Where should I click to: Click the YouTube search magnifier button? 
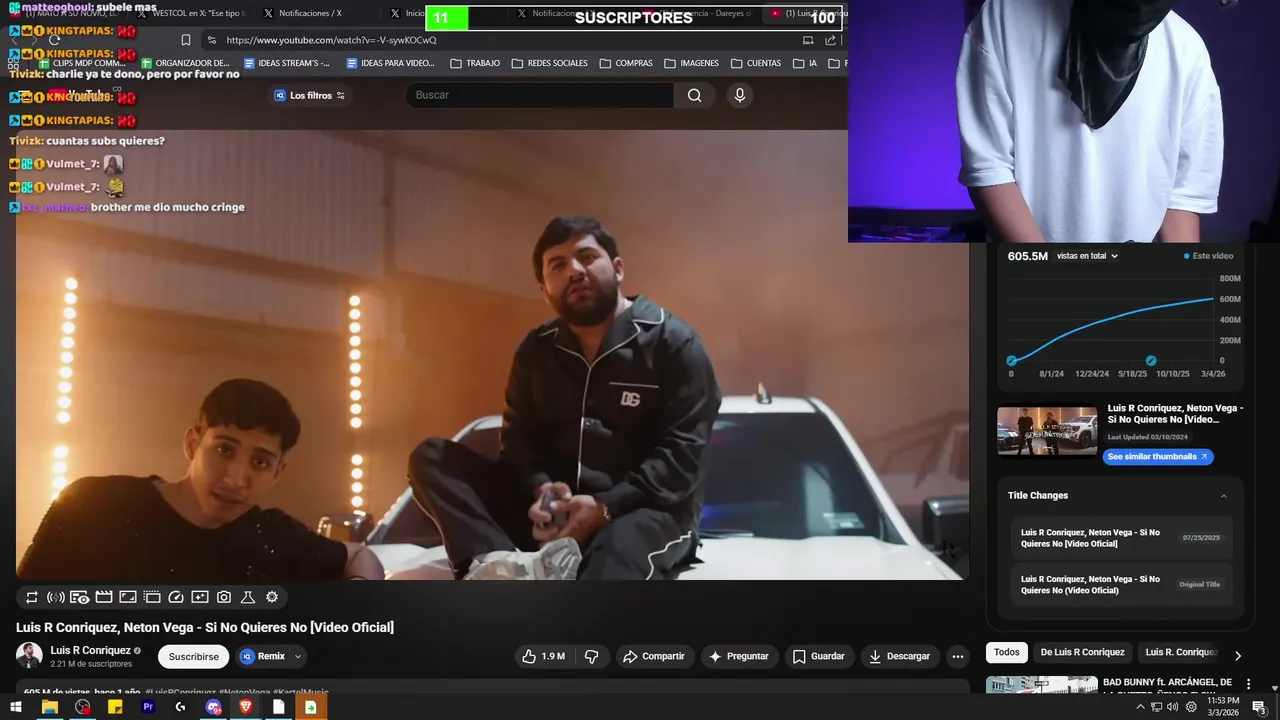click(x=694, y=95)
